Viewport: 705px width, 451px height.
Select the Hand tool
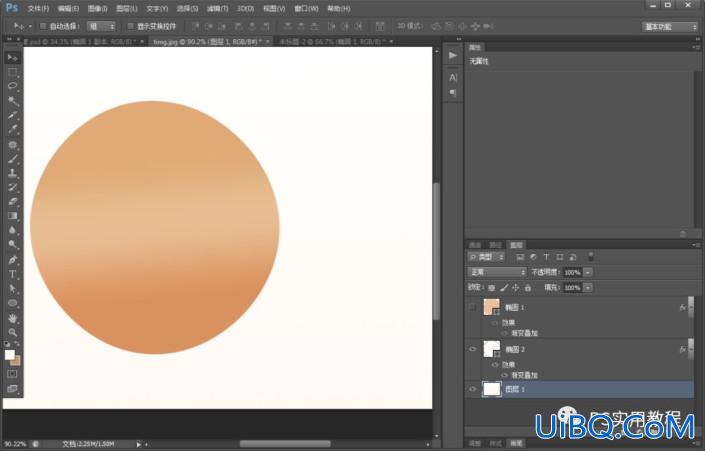[12, 318]
